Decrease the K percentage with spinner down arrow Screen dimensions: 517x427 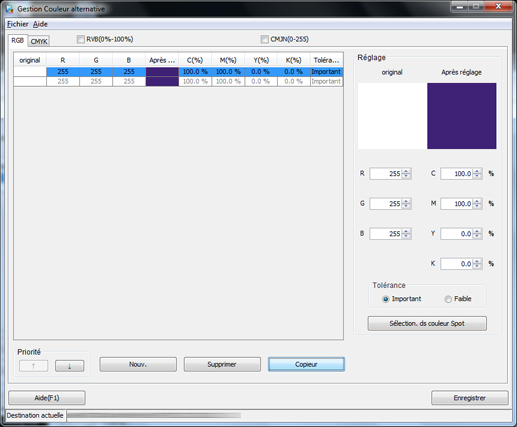coord(477,266)
